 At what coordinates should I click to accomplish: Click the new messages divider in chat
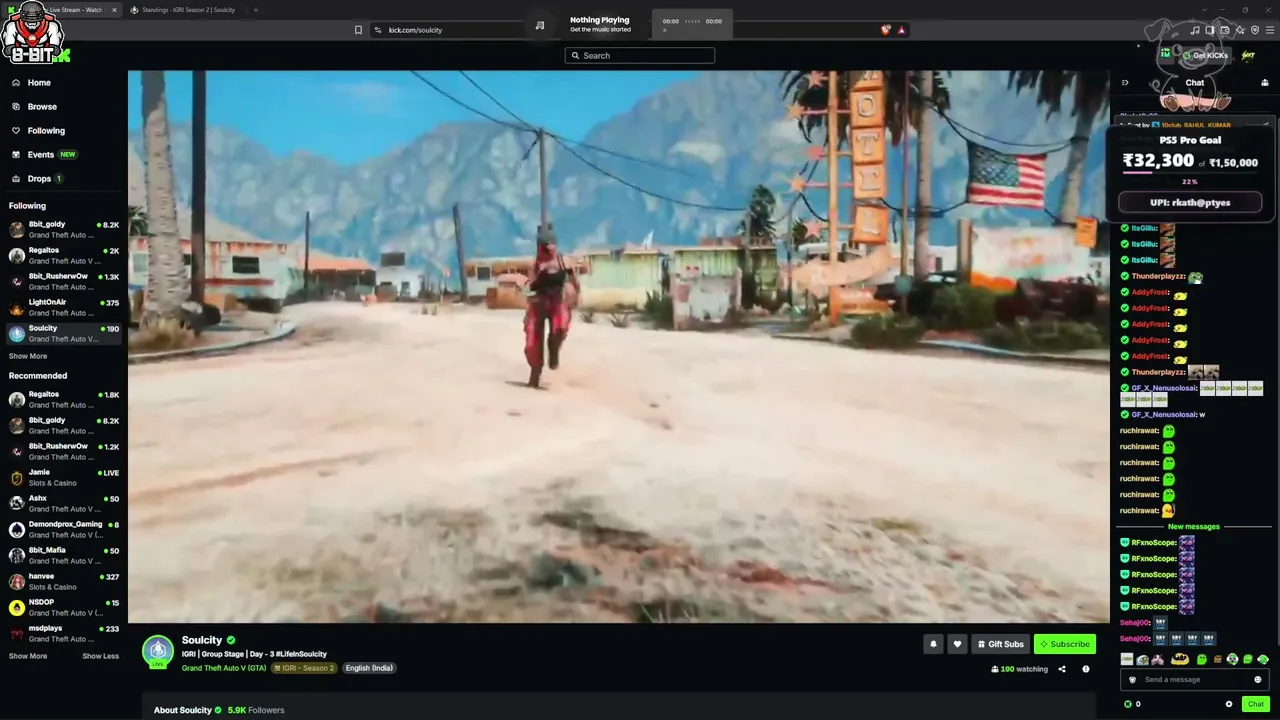click(x=1194, y=527)
